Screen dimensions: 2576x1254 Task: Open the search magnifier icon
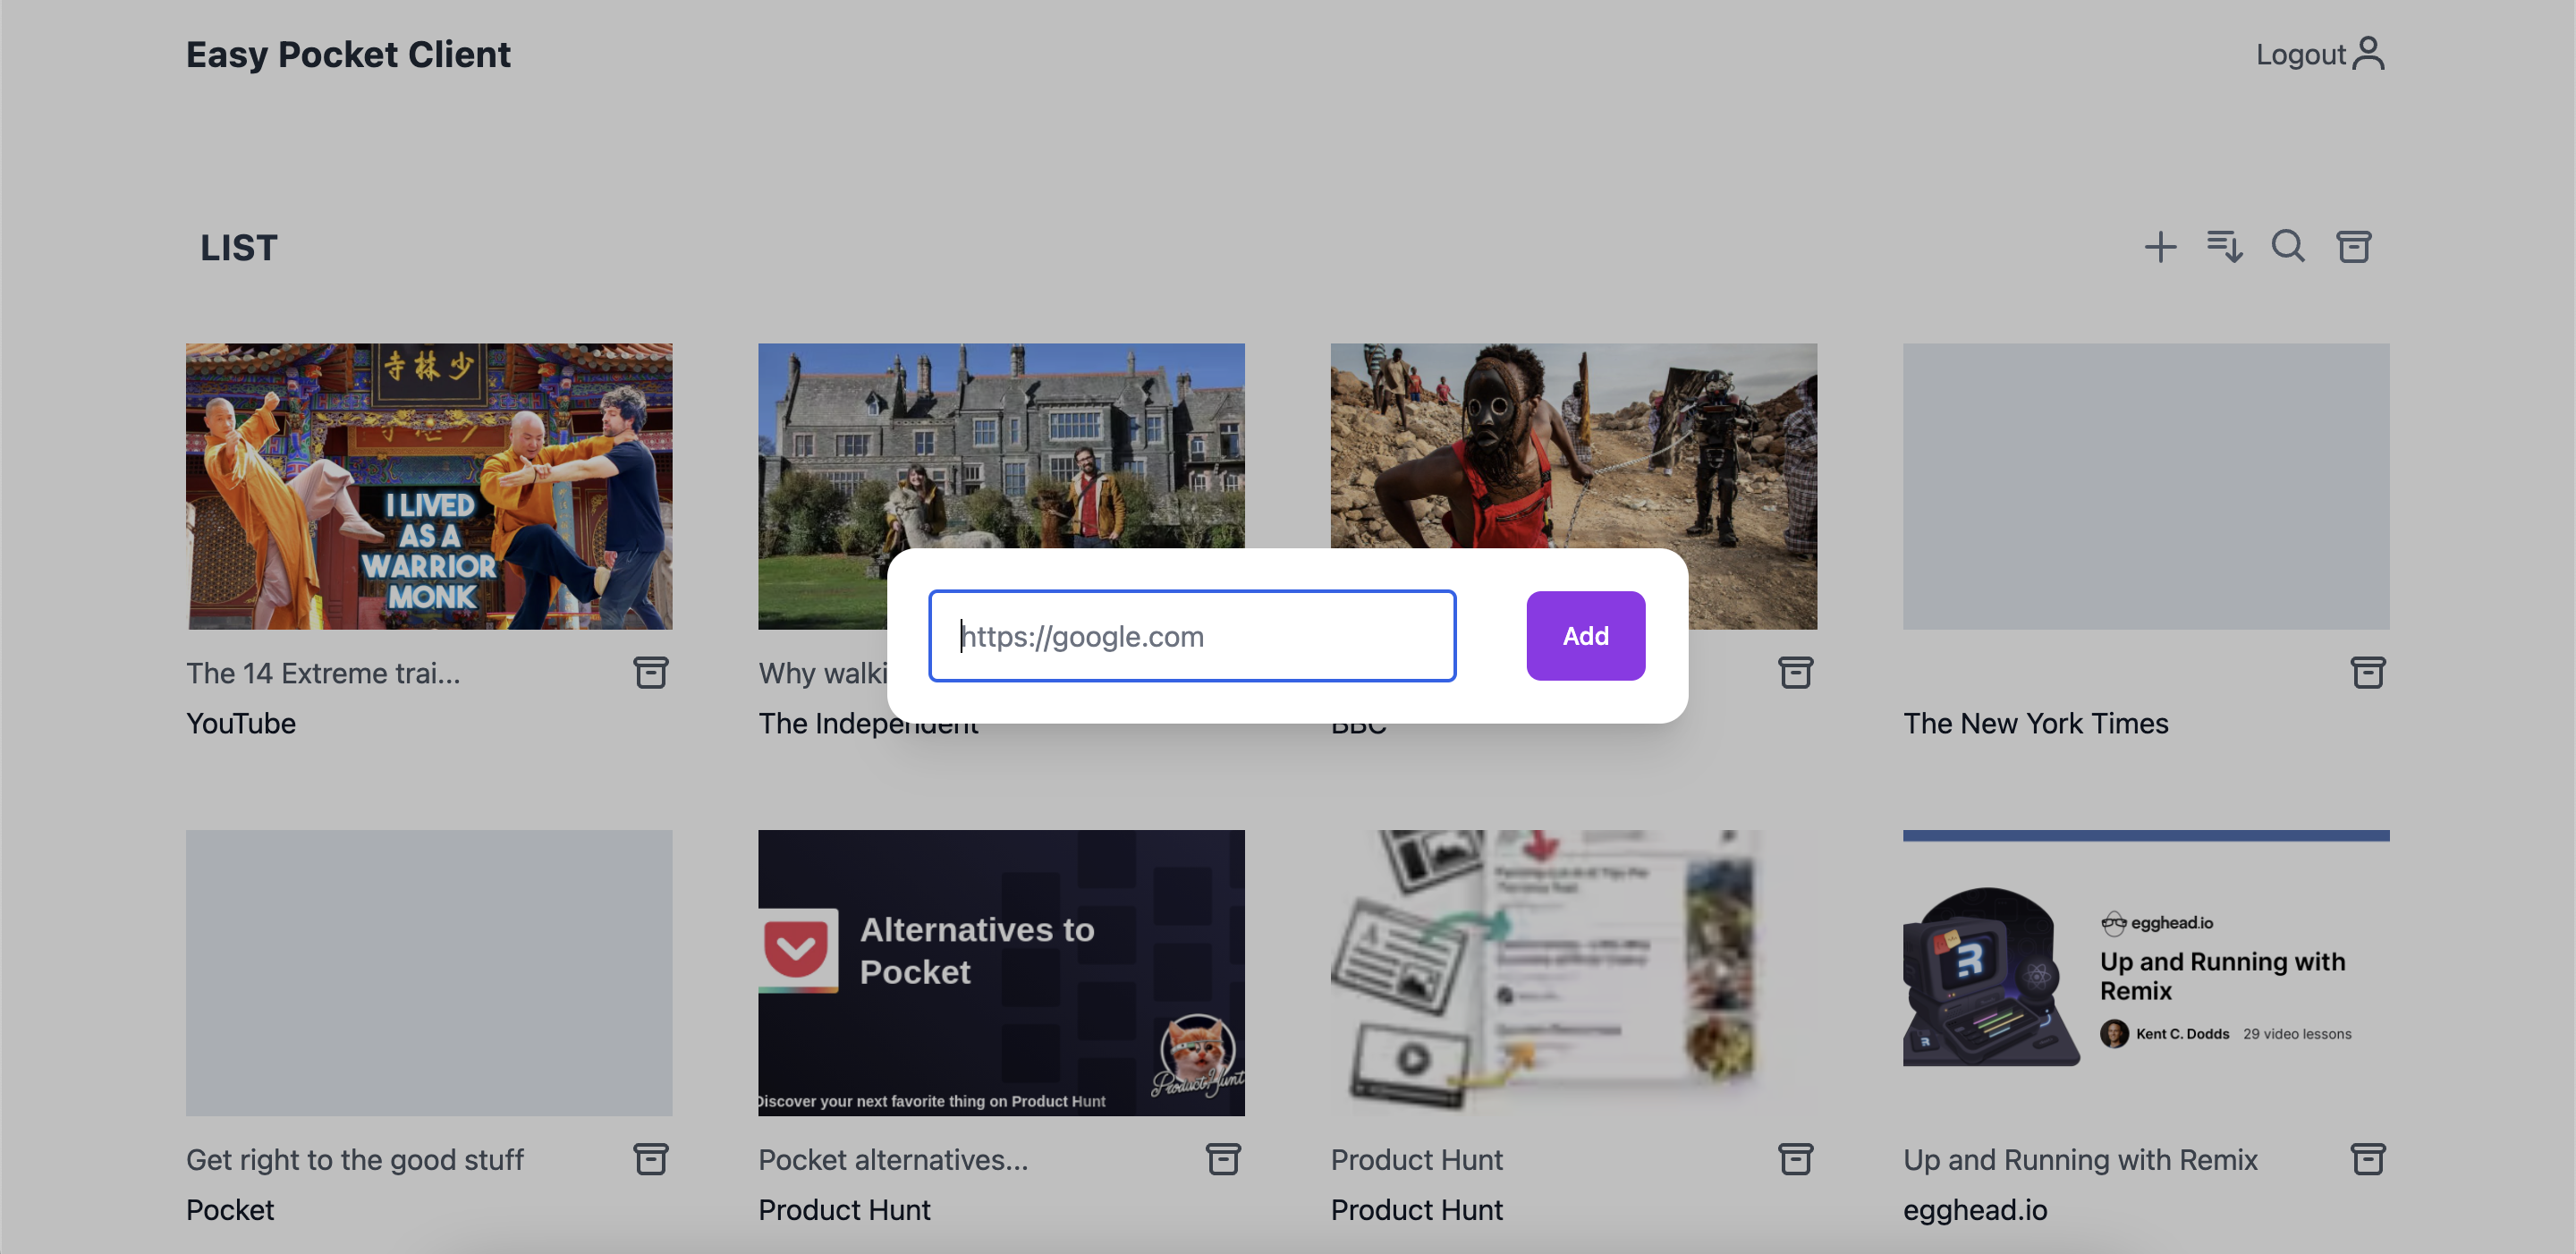(2288, 247)
